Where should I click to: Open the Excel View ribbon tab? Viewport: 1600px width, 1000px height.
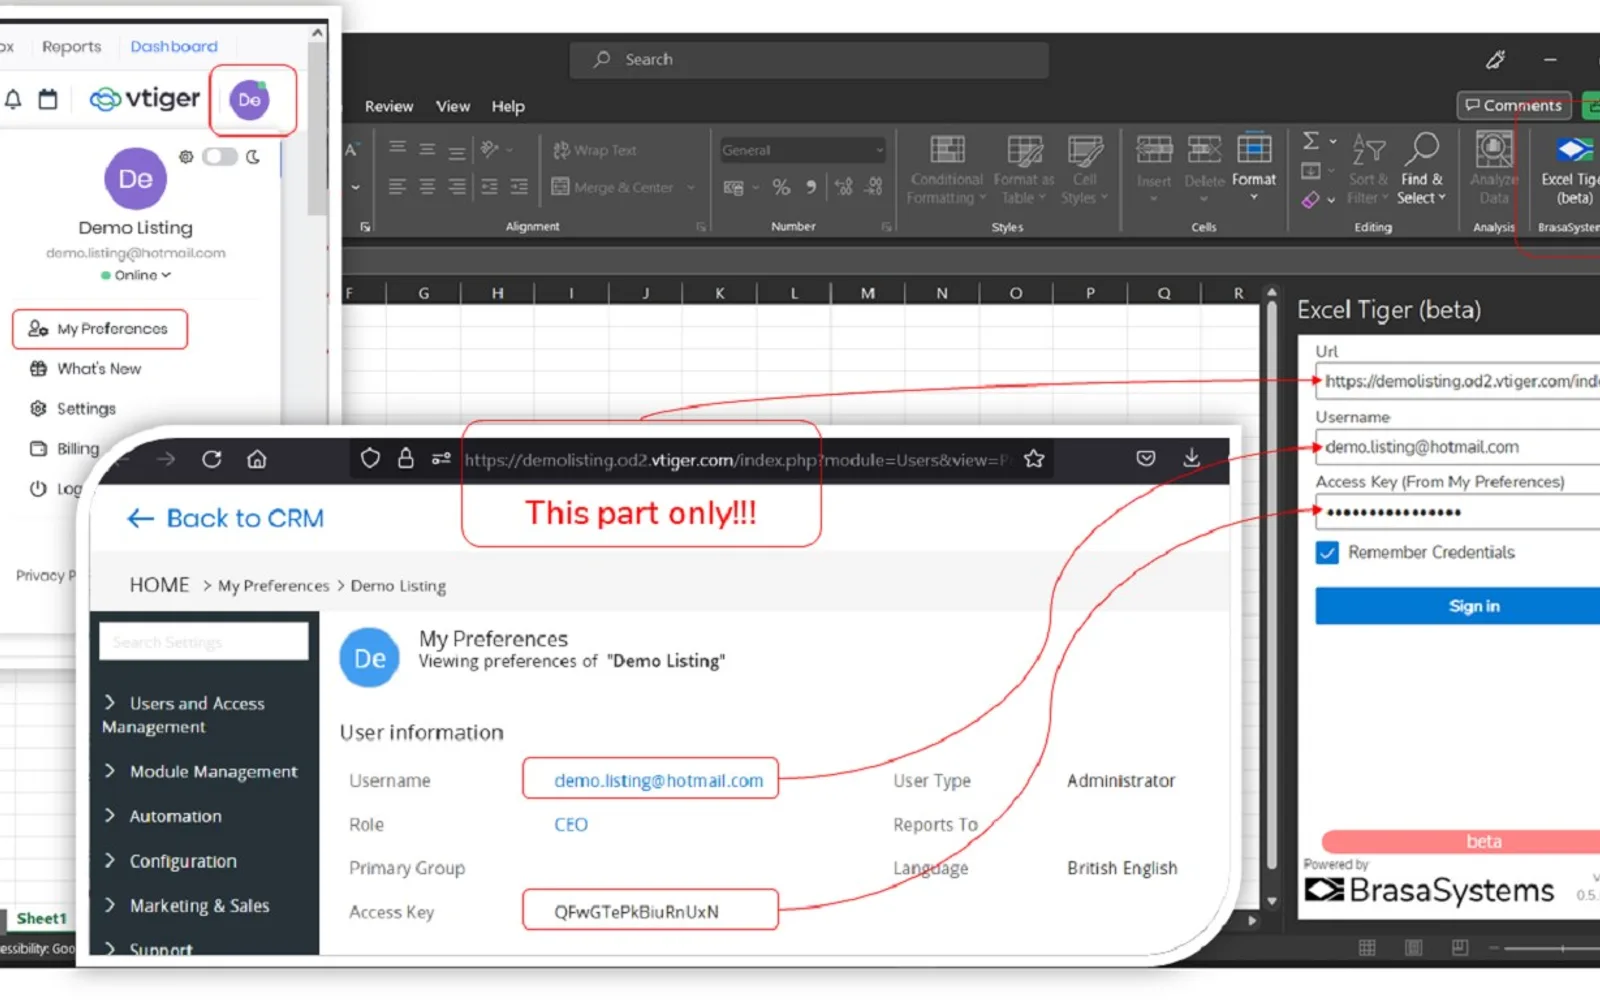(x=452, y=106)
